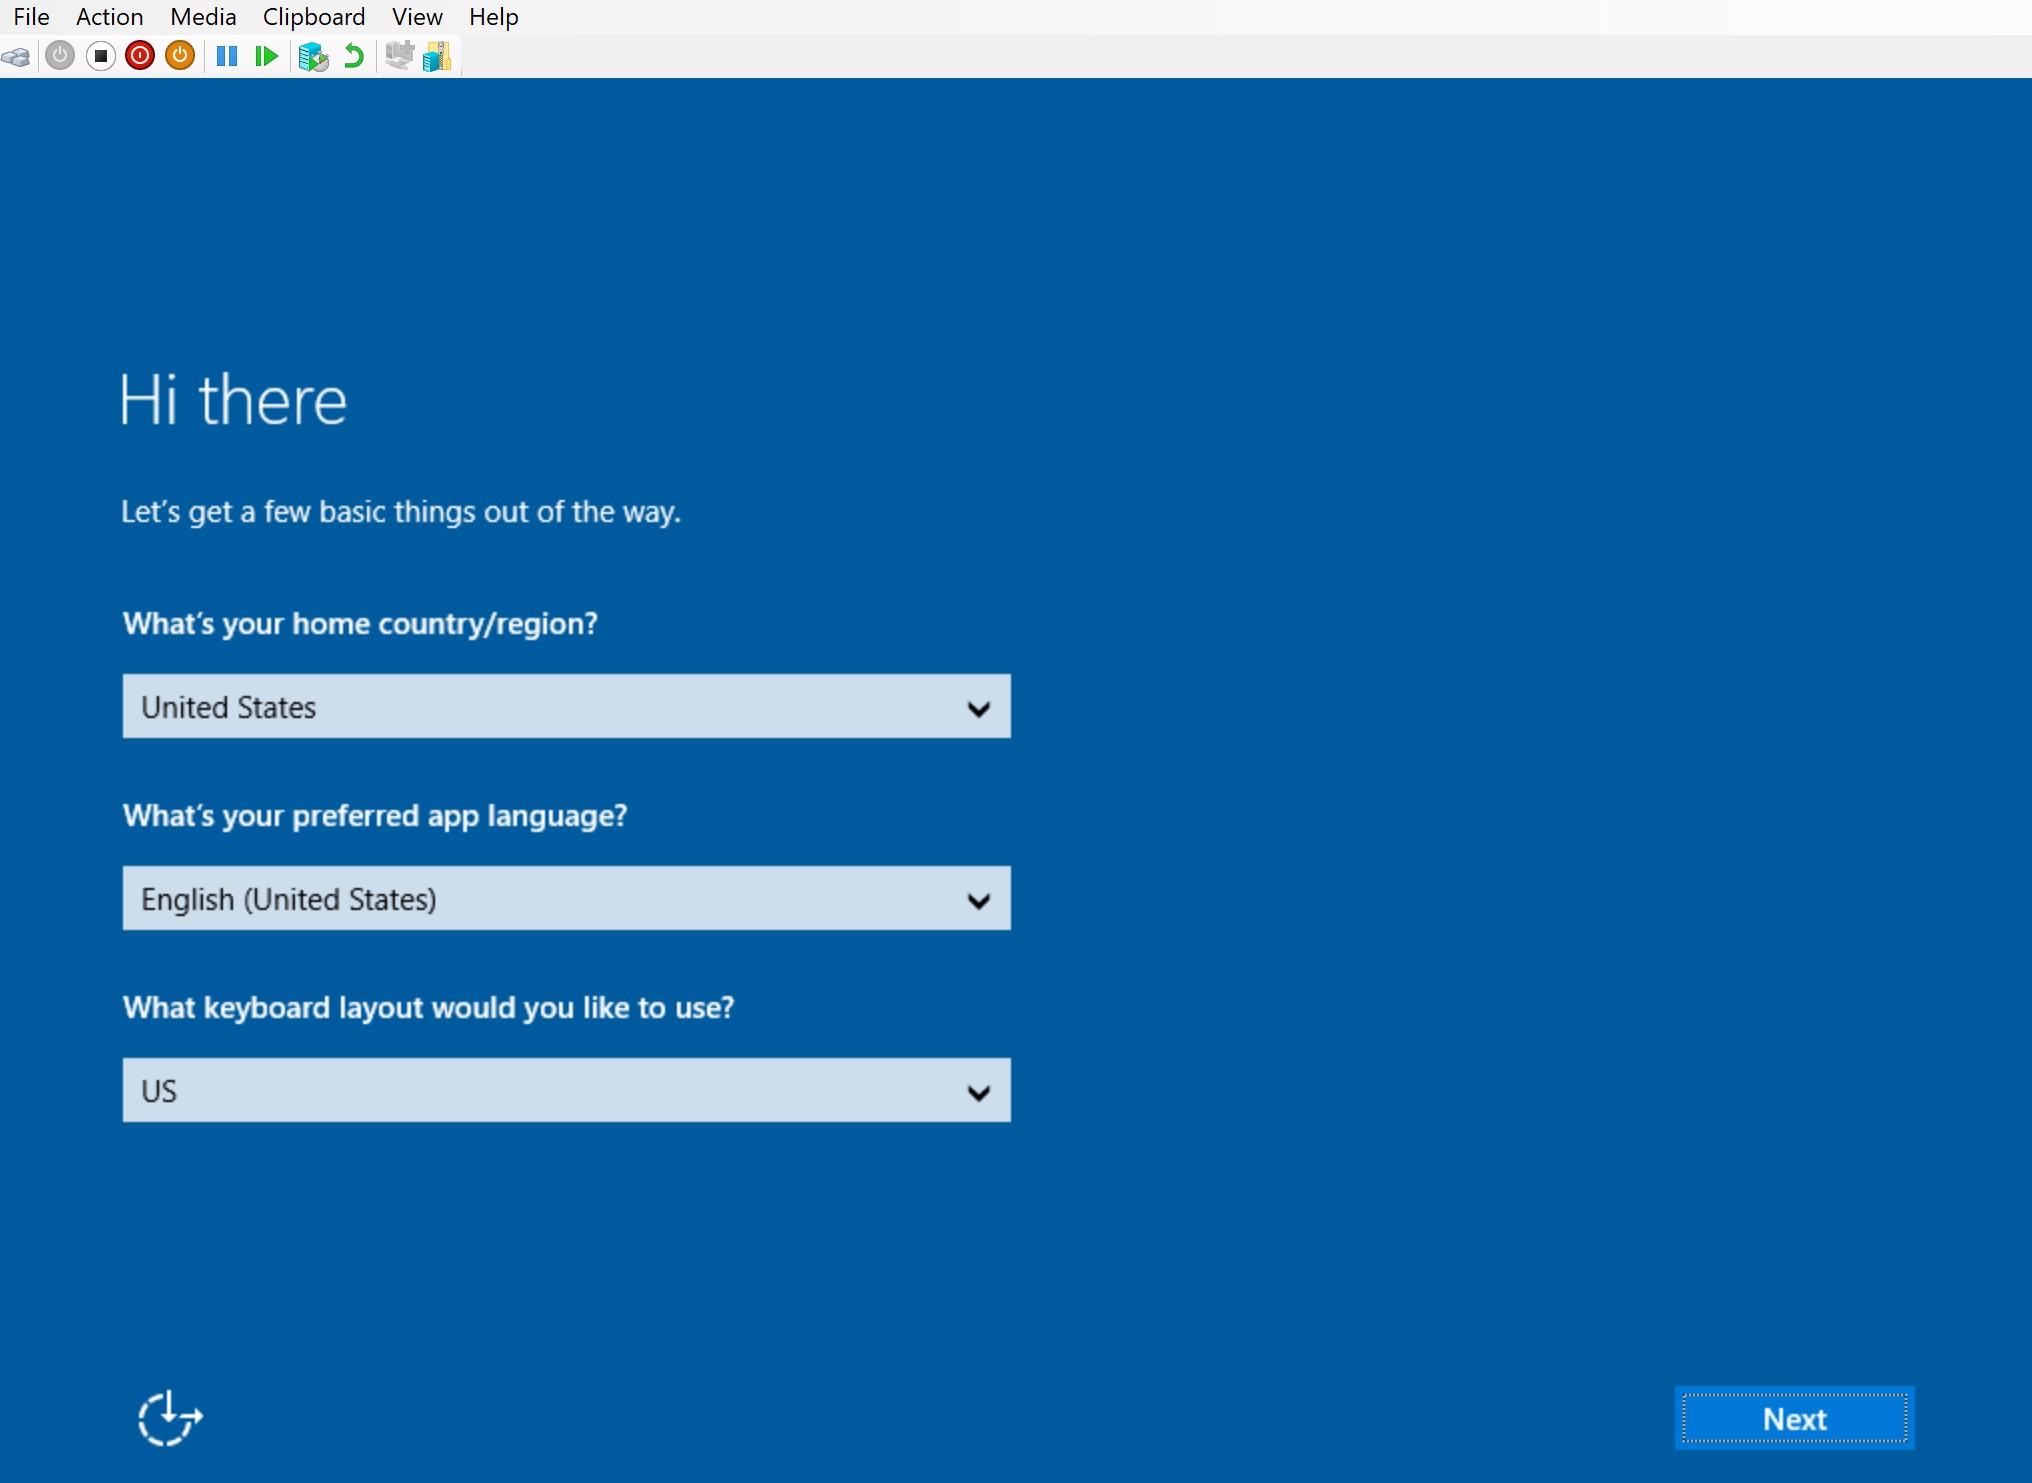Open the preferred app language dropdown
The image size is (2032, 1483).
coord(566,899)
